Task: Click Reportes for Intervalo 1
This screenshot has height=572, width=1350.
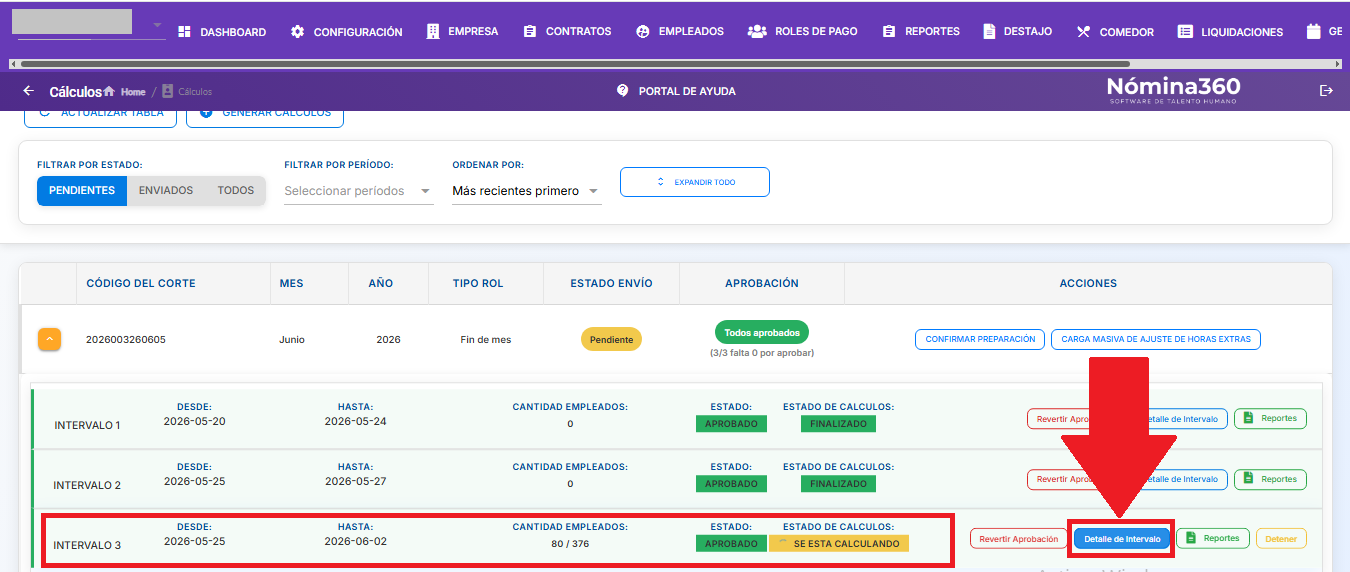Action: click(1270, 418)
